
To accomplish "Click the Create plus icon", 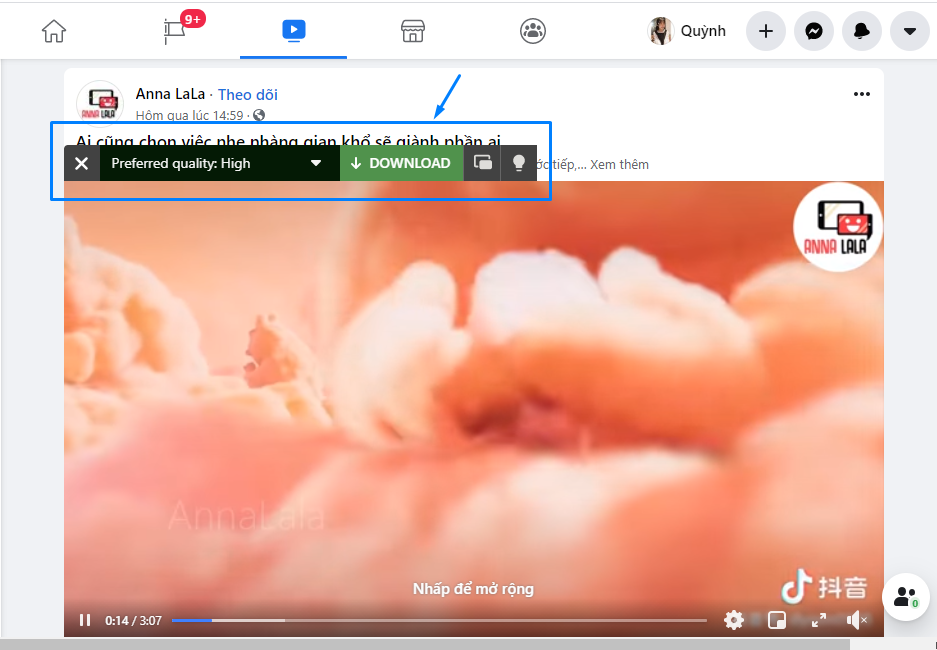I will (x=765, y=31).
